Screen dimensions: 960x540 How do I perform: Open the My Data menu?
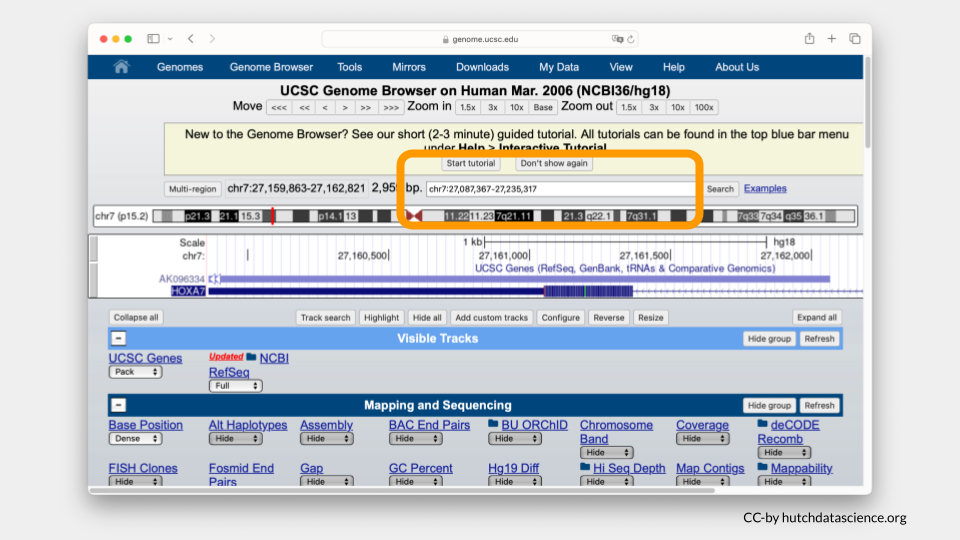click(559, 67)
